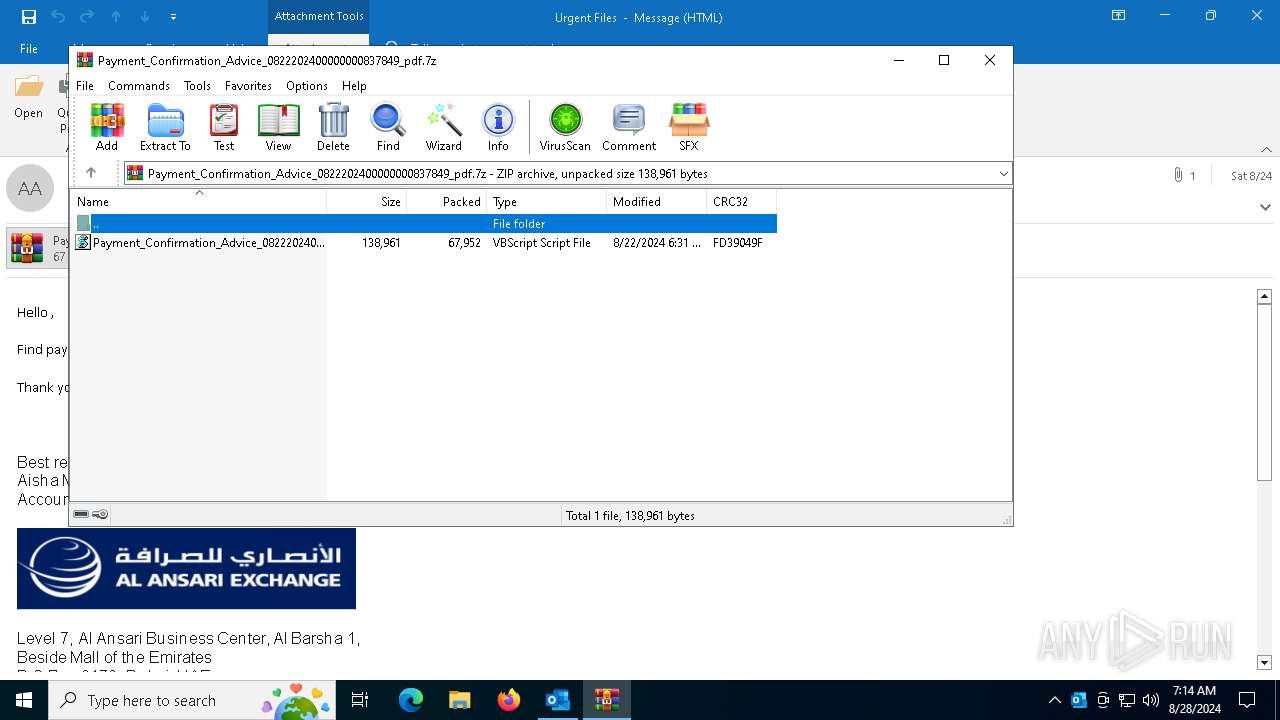Sort by Size column header
Viewport: 1280px width, 720px height.
pyautogui.click(x=366, y=201)
